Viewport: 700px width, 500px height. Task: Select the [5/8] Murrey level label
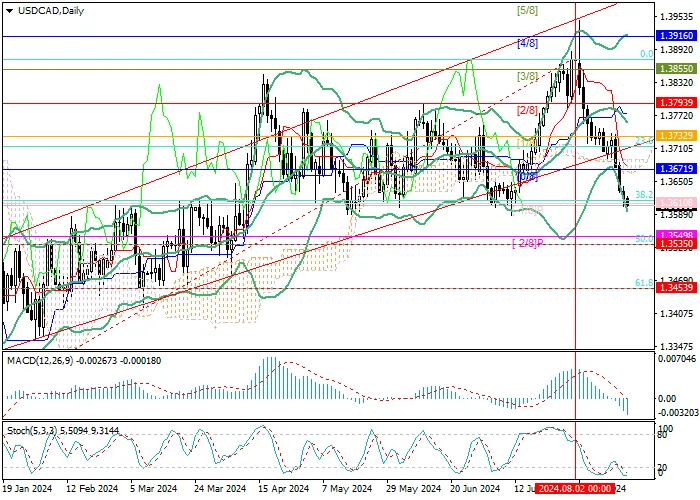coord(527,11)
